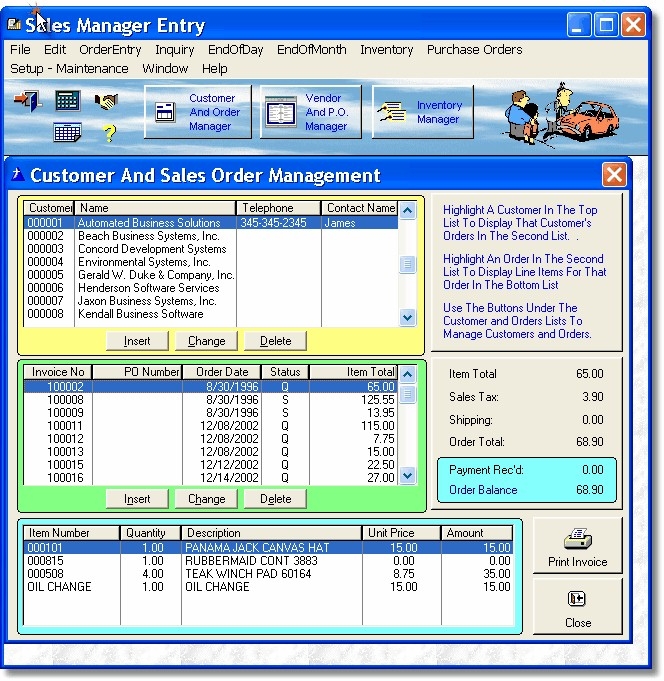Image resolution: width=664 pixels, height=681 pixels.
Task: Select the OIL CHANGE line item row
Action: coord(268,587)
